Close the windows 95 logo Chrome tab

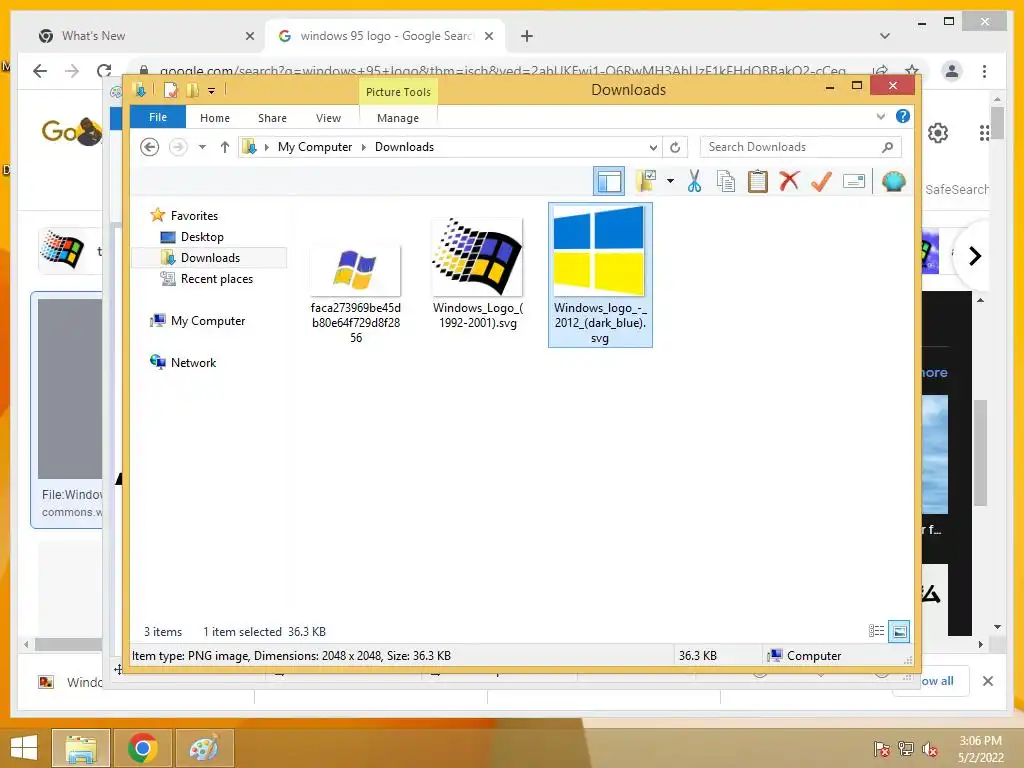point(488,36)
